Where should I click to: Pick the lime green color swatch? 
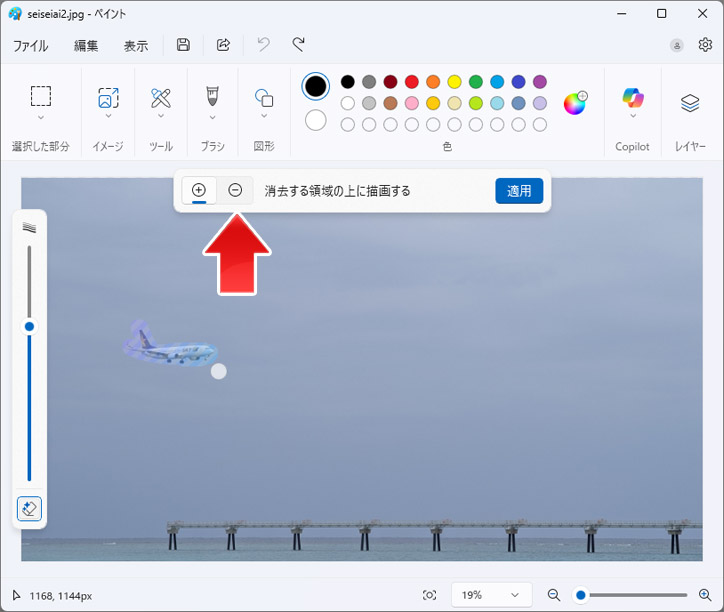pos(476,103)
